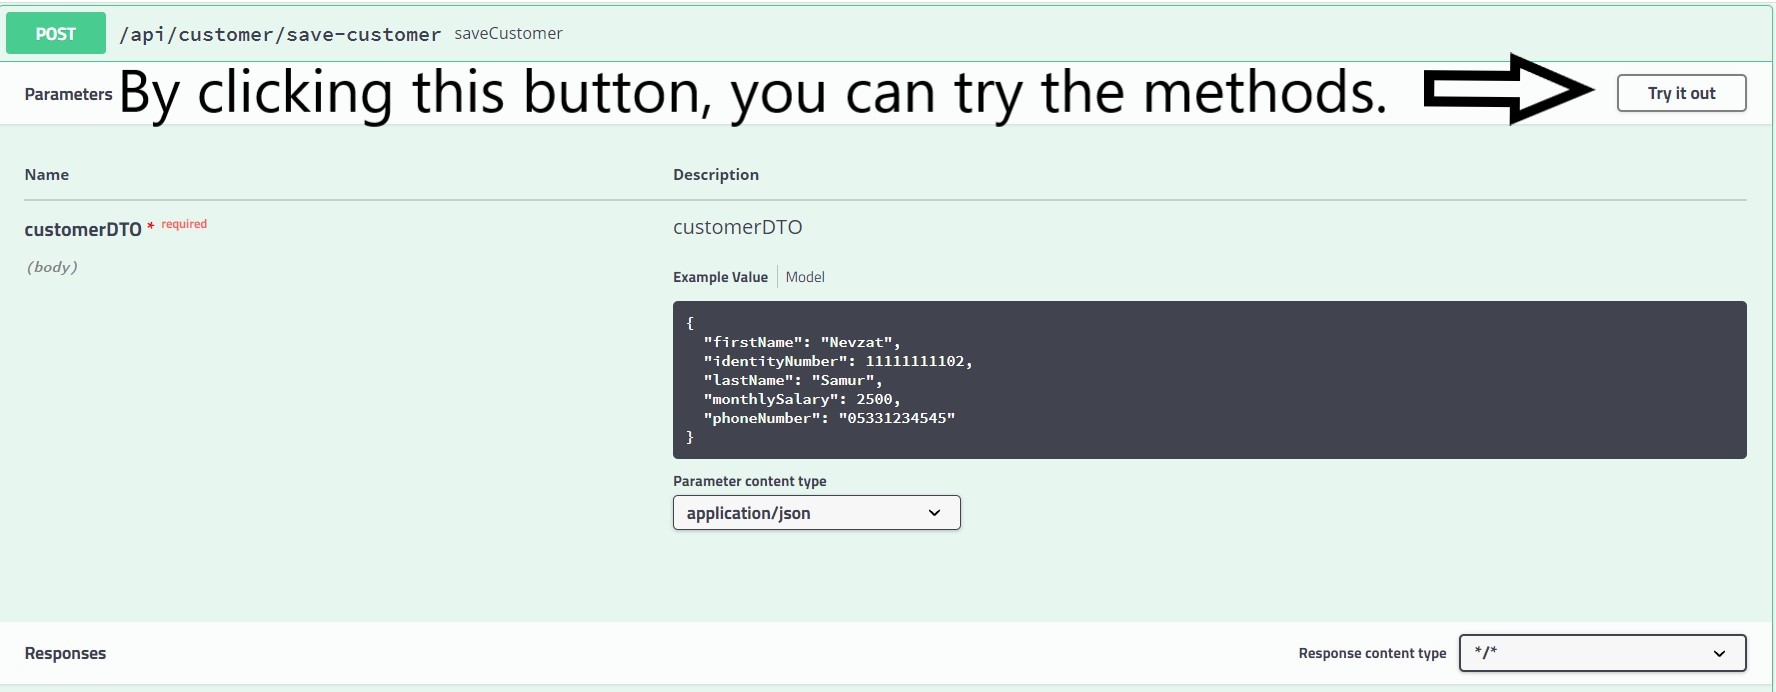Click the Responses section header
The width and height of the screenshot is (1776, 692).
(64, 653)
